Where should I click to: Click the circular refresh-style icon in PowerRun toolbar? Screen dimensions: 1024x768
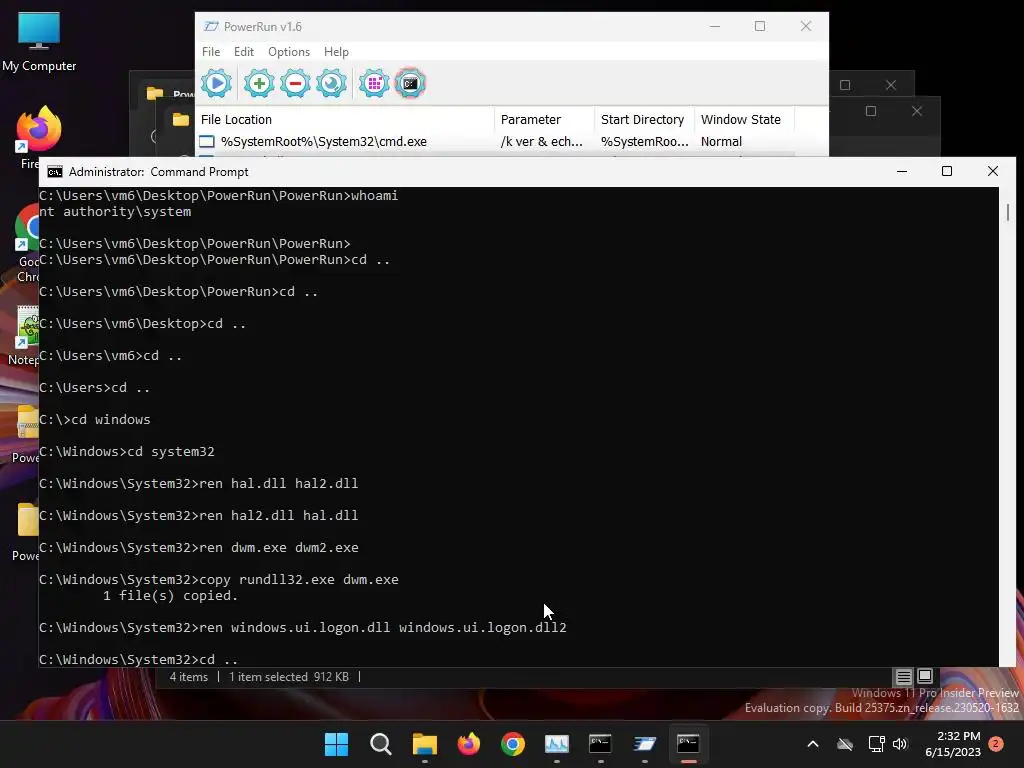pyautogui.click(x=331, y=84)
